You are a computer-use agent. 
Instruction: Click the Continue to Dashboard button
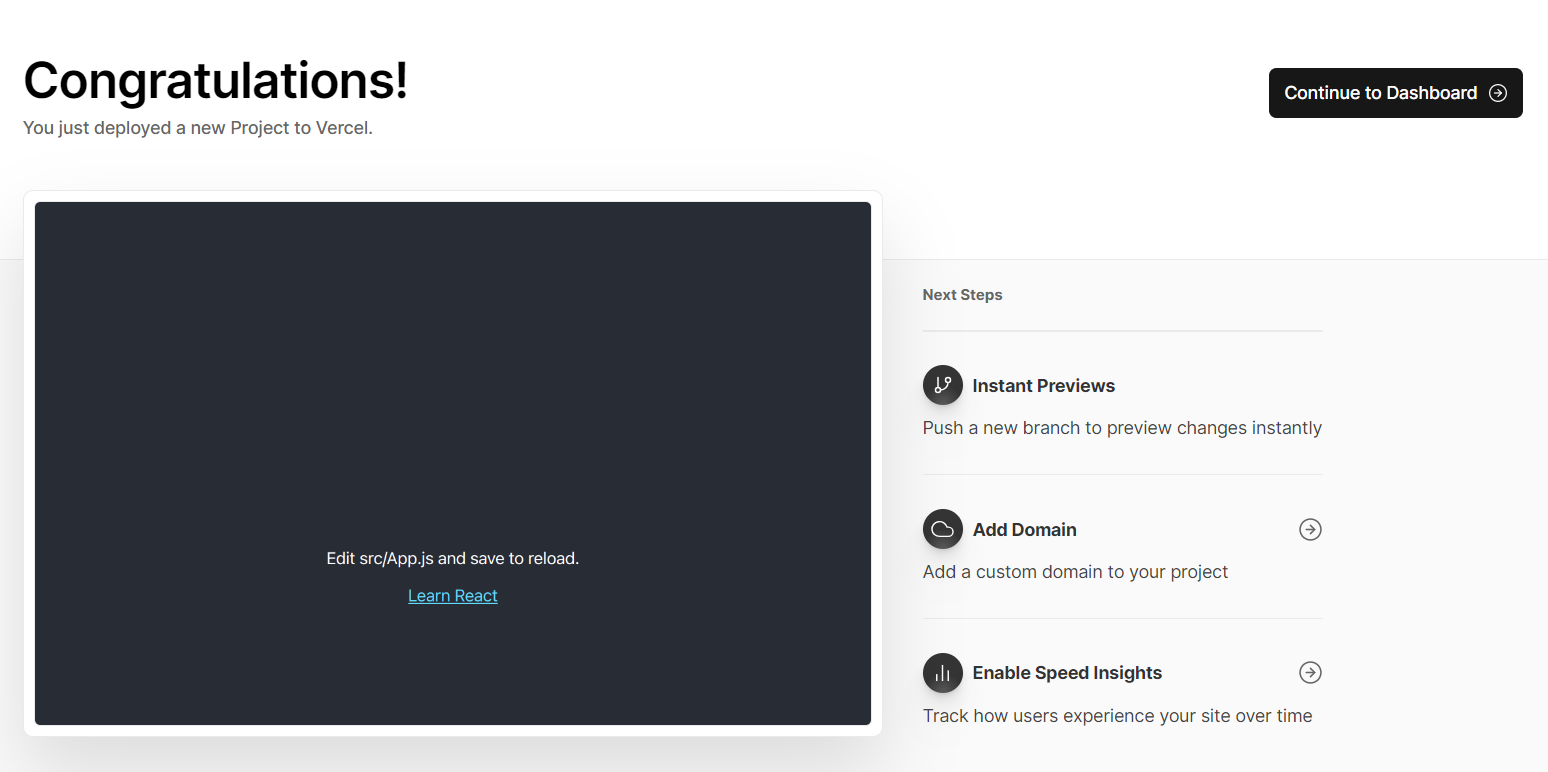pos(1395,93)
